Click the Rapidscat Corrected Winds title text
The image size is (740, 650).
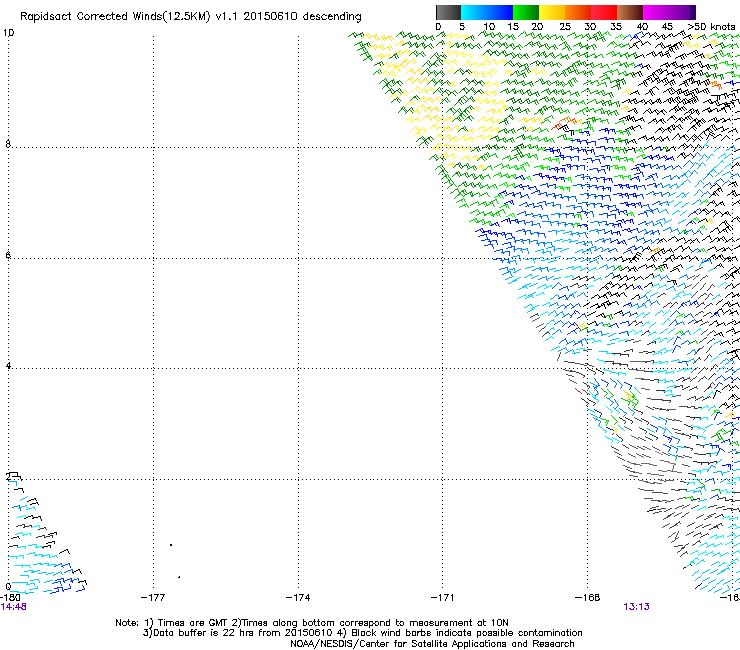tap(191, 17)
